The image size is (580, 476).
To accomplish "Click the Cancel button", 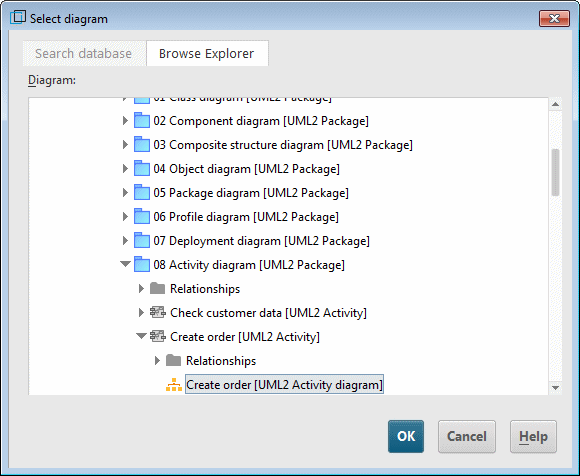I will click(467, 436).
